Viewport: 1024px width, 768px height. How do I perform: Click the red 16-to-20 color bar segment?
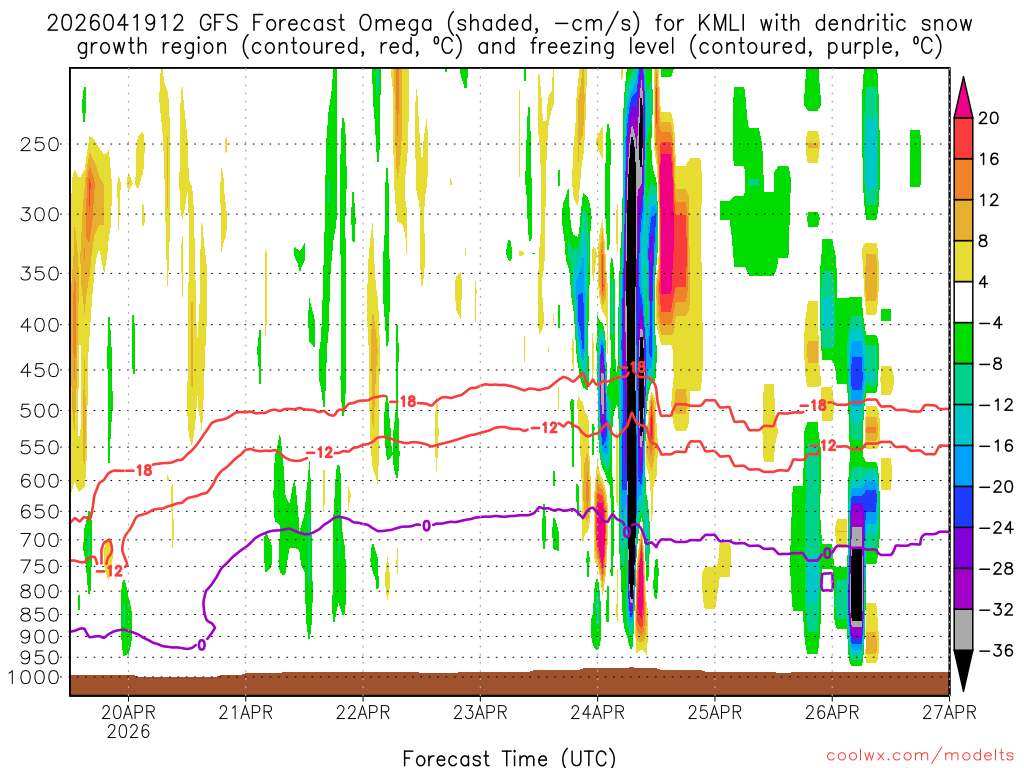click(x=963, y=138)
